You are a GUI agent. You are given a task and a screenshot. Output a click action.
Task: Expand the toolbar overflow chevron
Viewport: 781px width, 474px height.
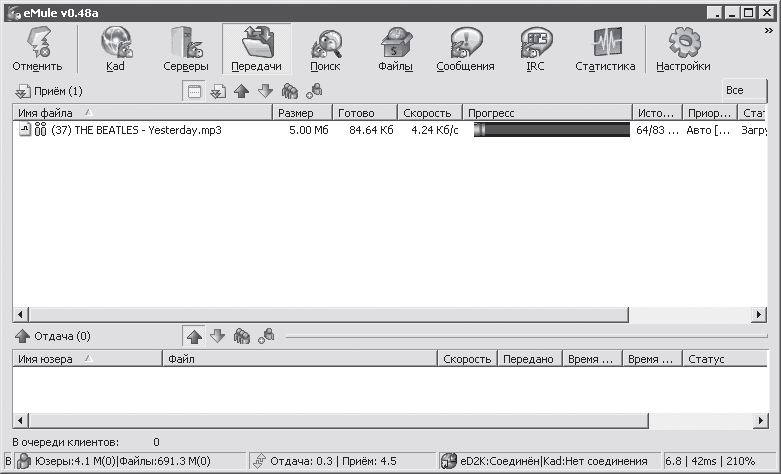click(x=769, y=31)
